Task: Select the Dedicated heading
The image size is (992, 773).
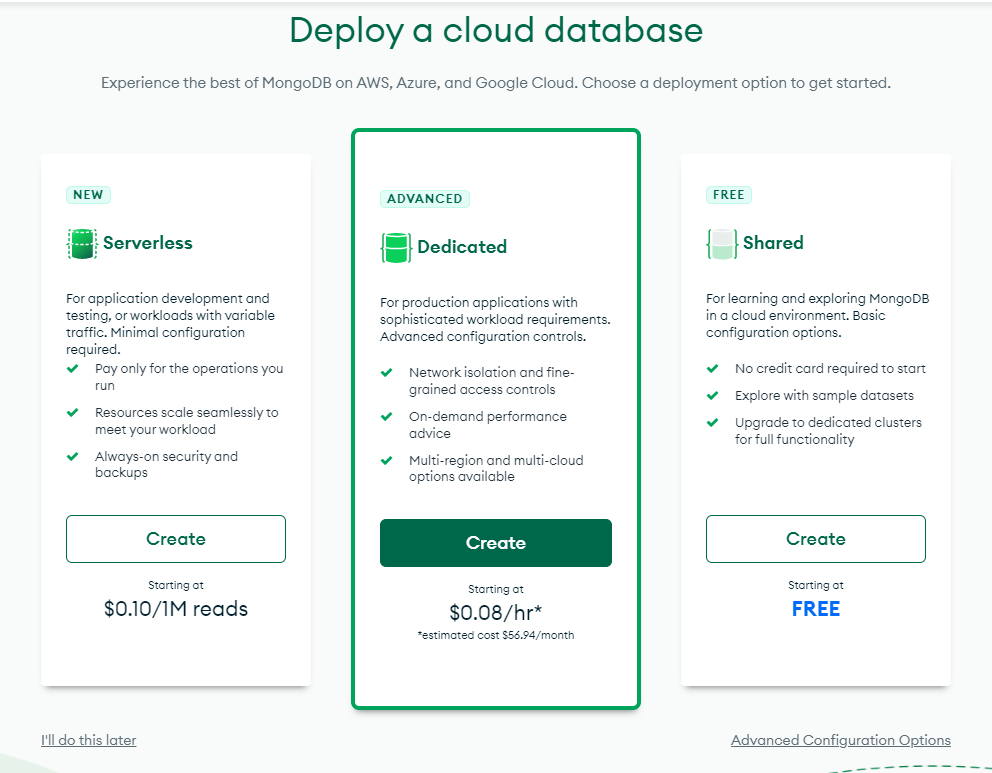Action: 462,247
